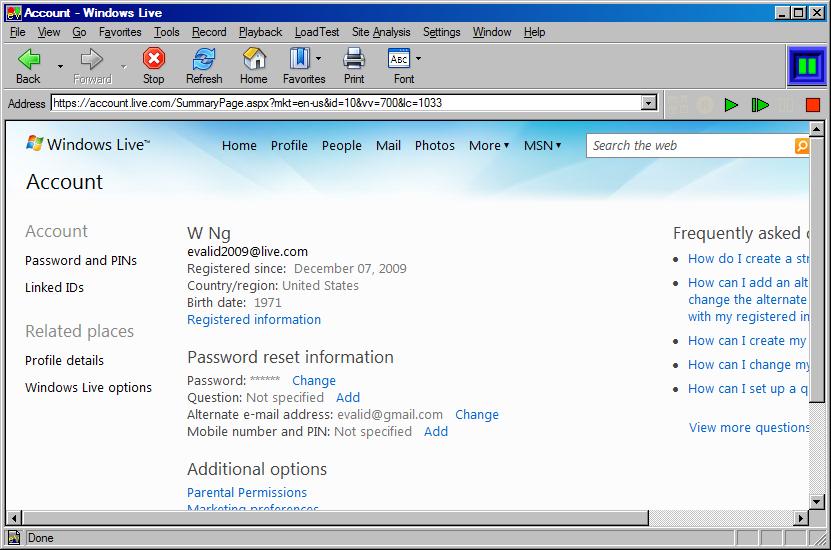
Task: Click Add next to Question
Action: 348,397
